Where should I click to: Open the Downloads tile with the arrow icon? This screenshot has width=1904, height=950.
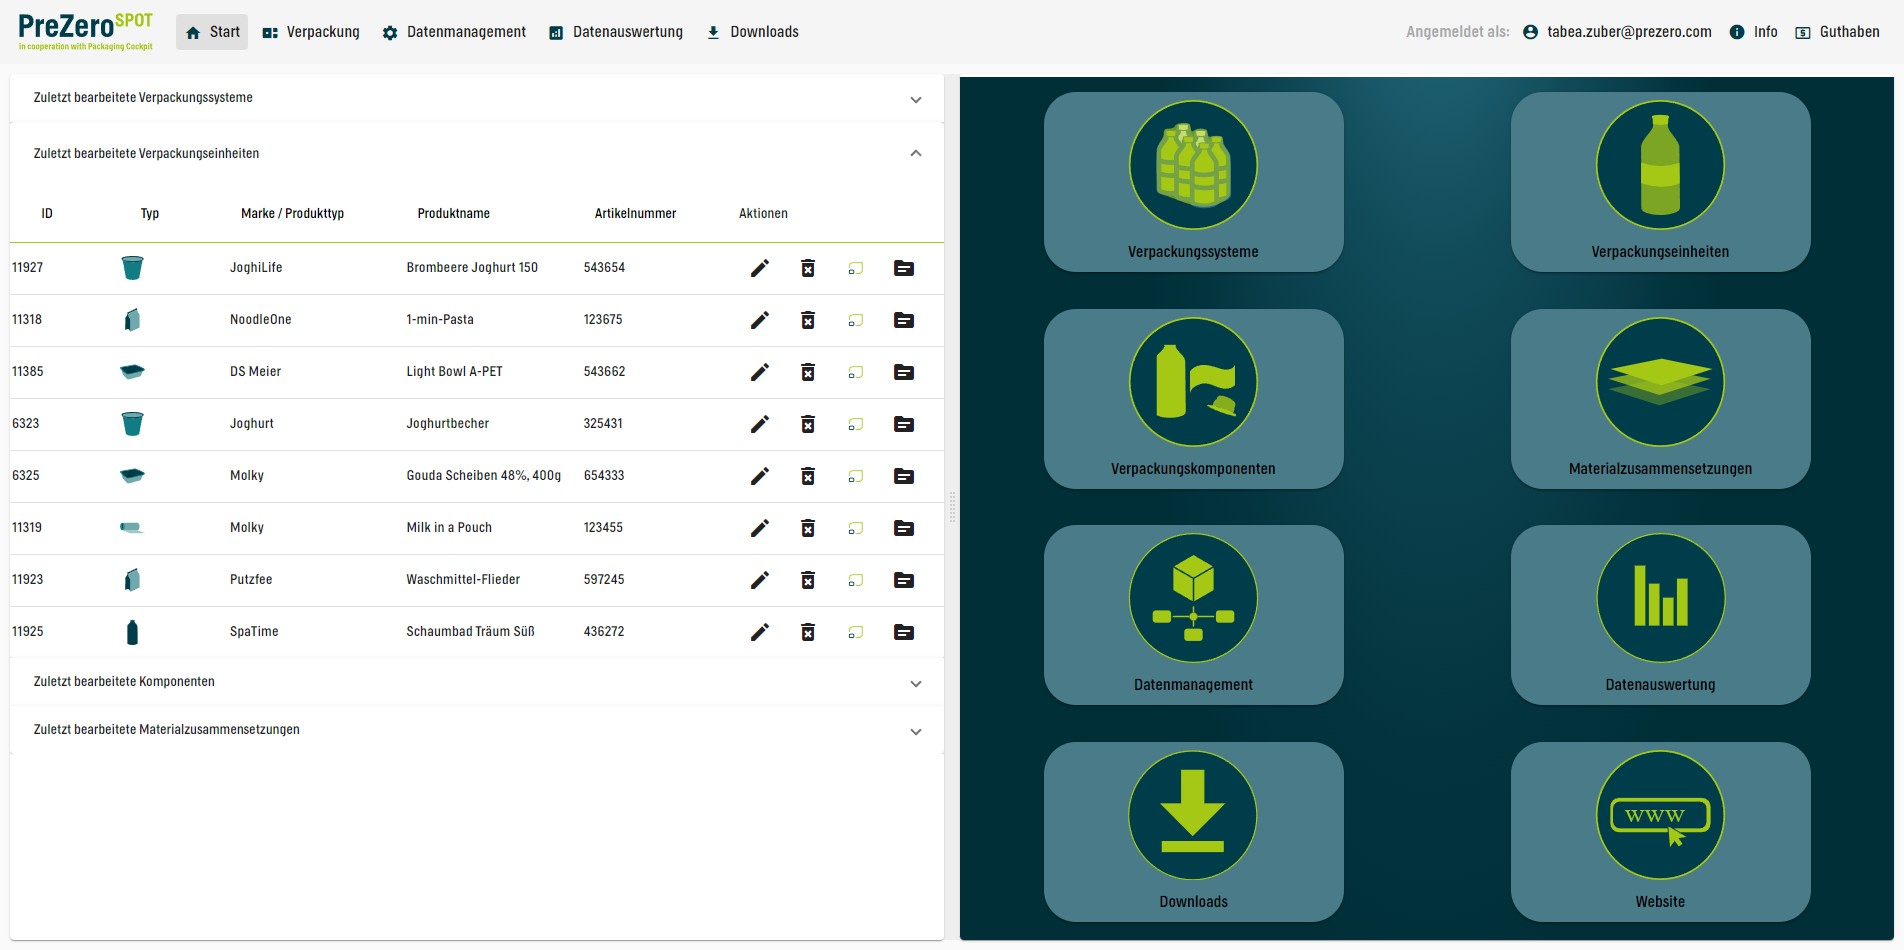tap(1193, 832)
